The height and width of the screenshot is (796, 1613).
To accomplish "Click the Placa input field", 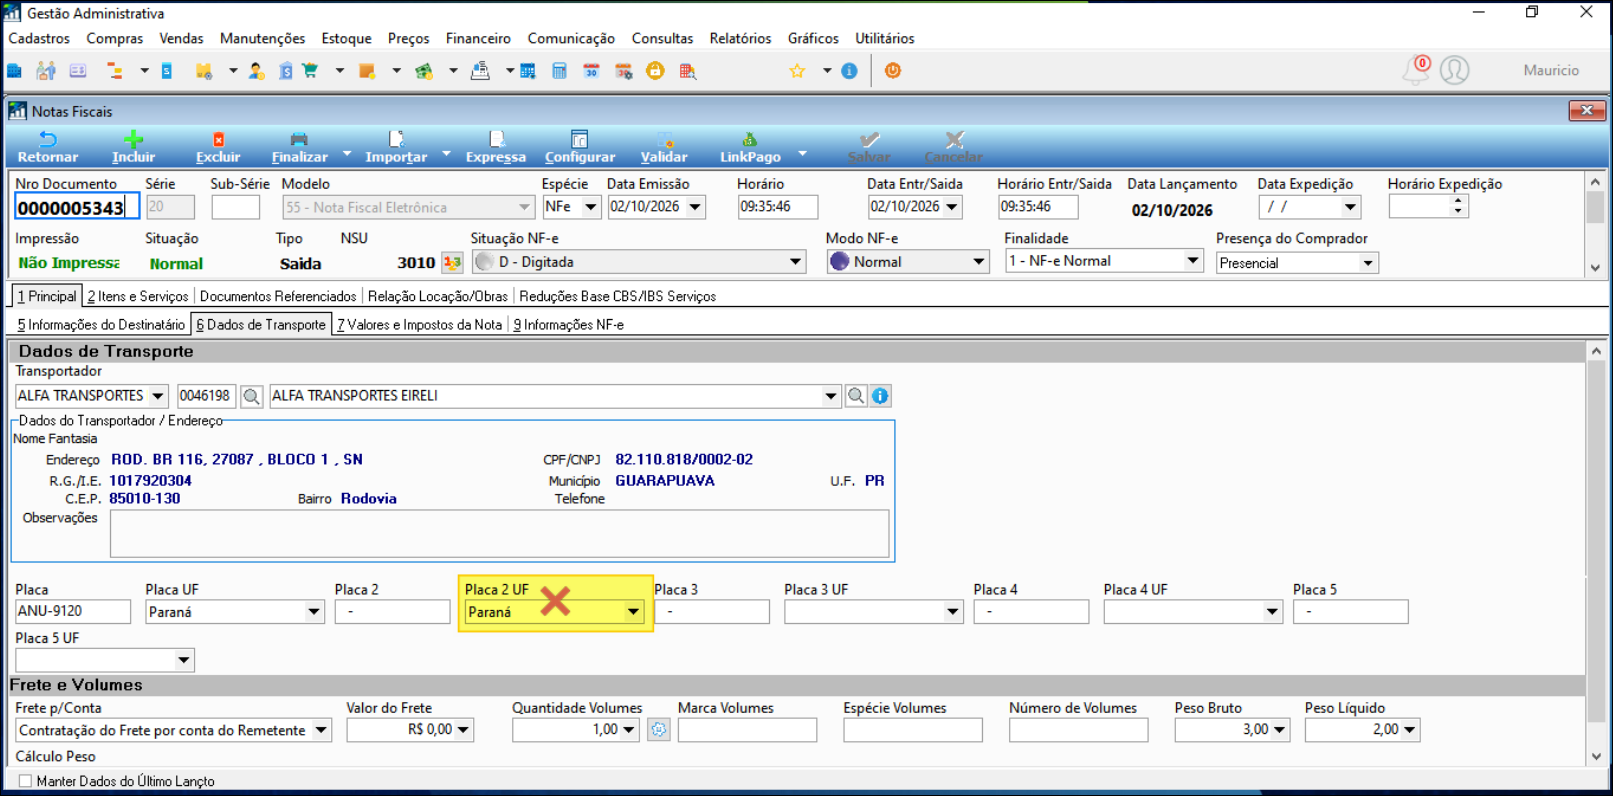I will 73,611.
